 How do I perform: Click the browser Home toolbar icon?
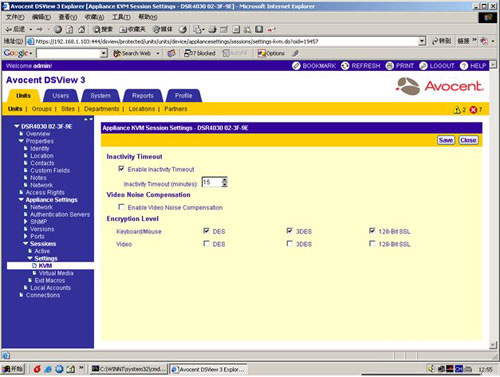pos(81,29)
